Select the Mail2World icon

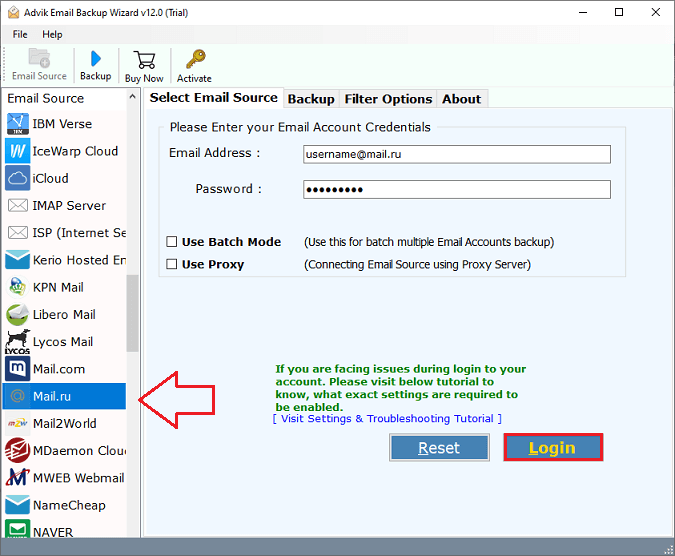click(x=18, y=423)
